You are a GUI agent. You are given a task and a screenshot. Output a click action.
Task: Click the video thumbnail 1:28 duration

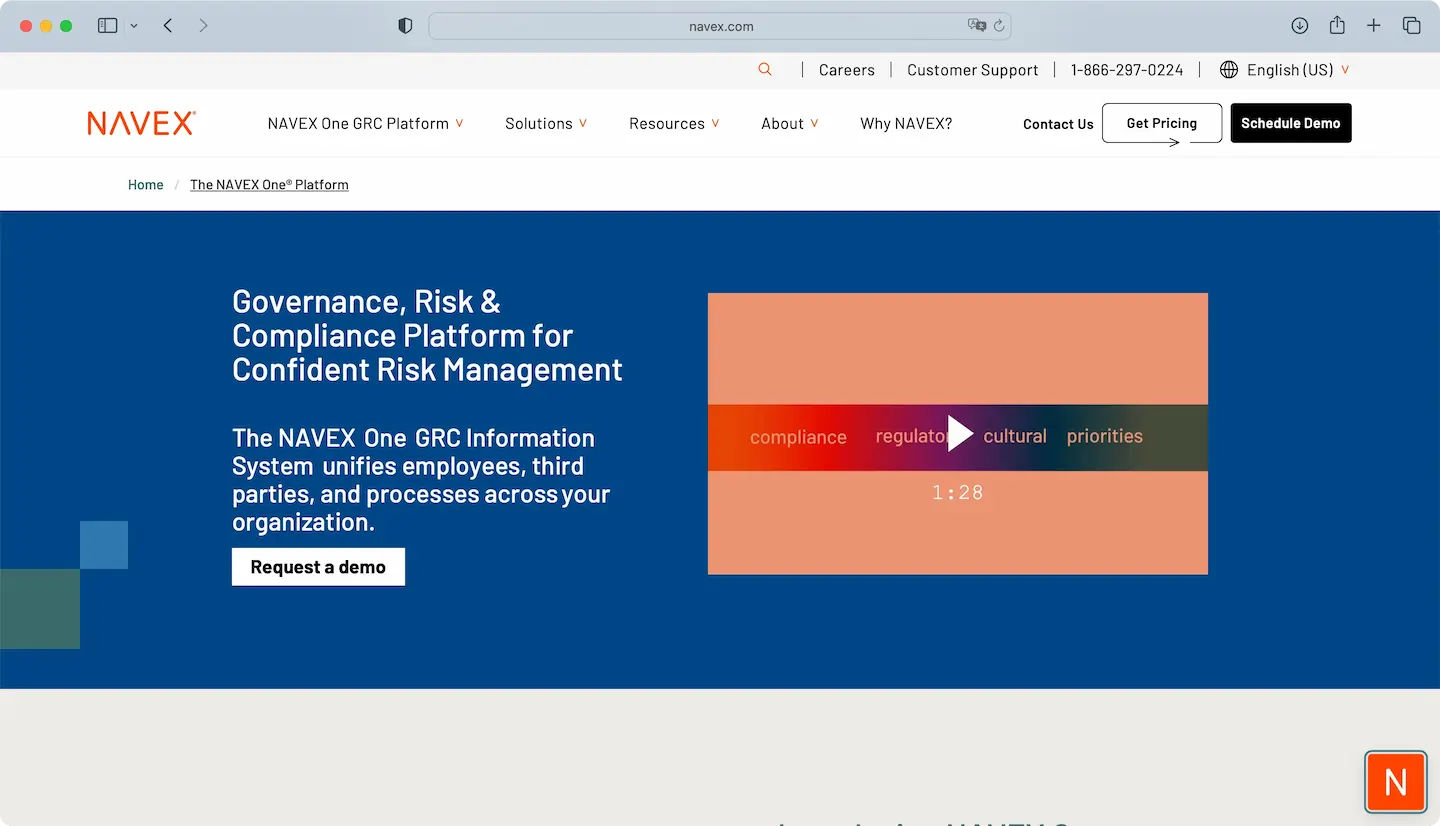[958, 492]
